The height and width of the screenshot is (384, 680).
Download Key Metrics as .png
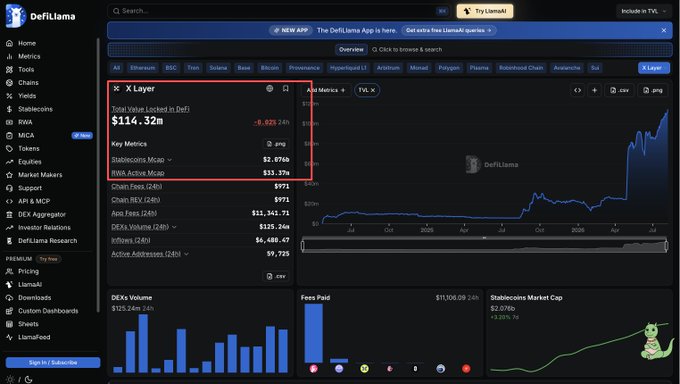(x=276, y=144)
